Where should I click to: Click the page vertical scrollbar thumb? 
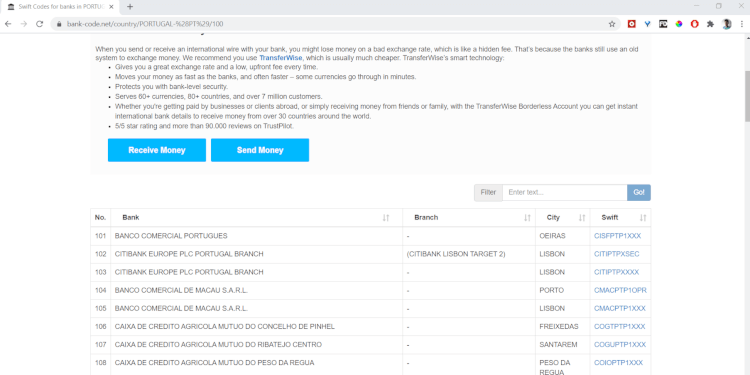(x=747, y=96)
